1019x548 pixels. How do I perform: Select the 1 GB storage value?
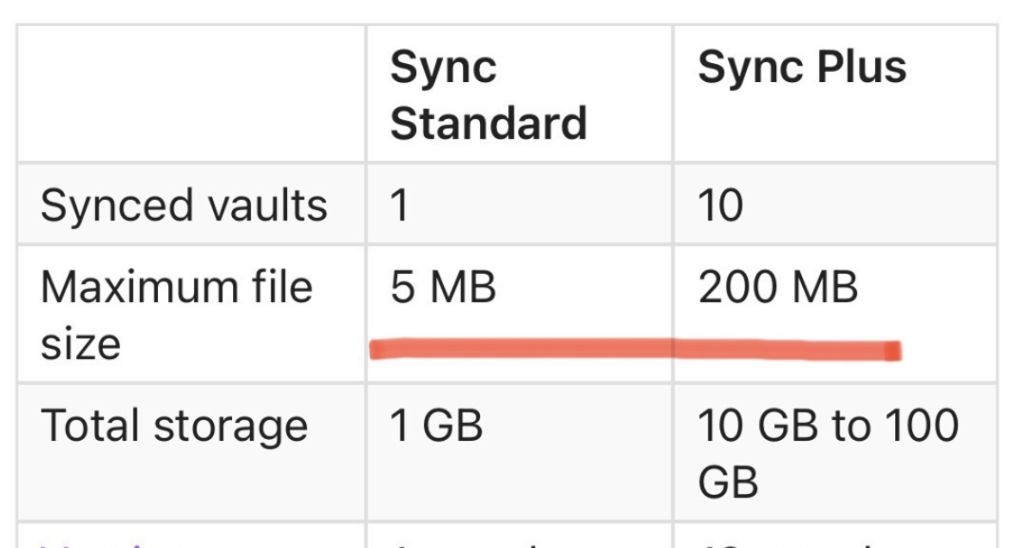(437, 427)
